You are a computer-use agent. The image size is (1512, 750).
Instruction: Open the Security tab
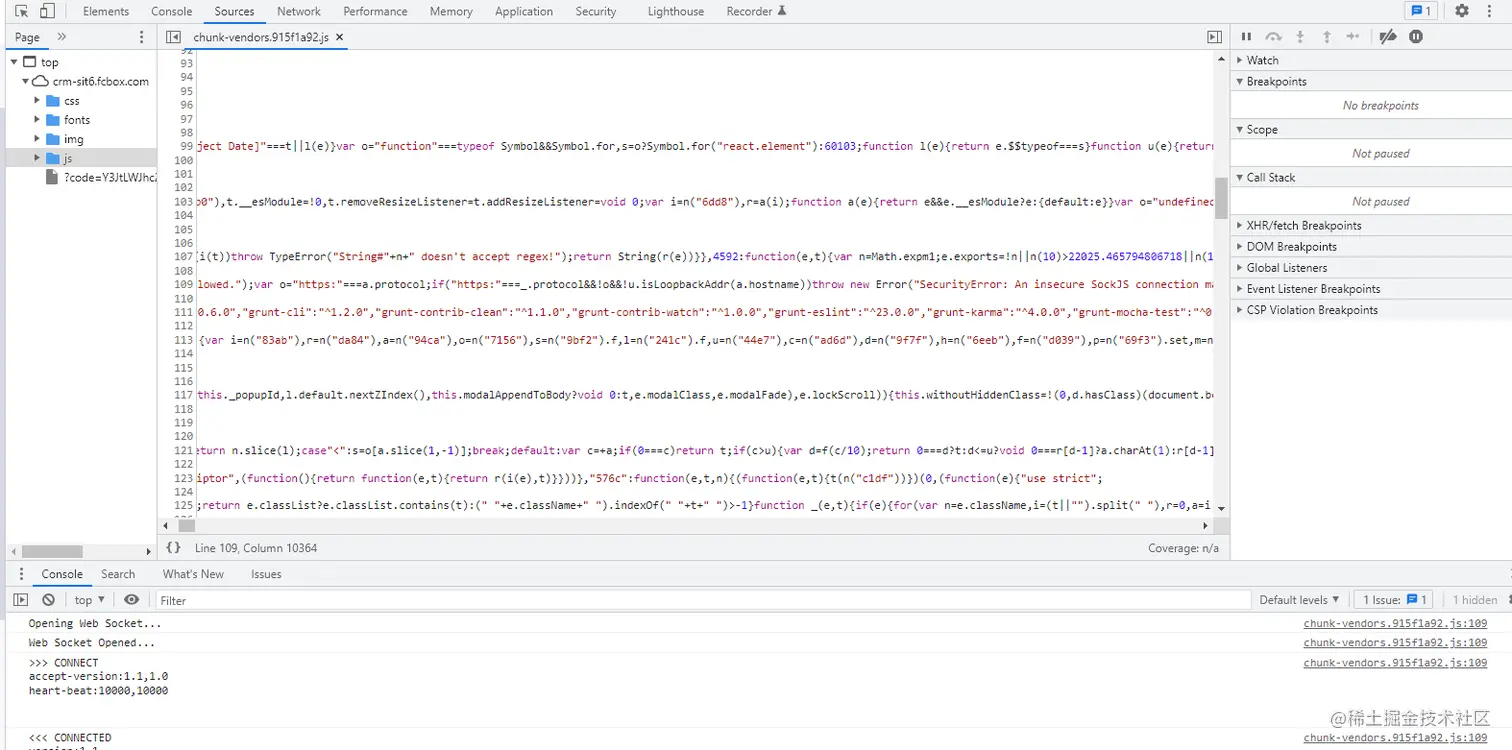pyautogui.click(x=596, y=11)
